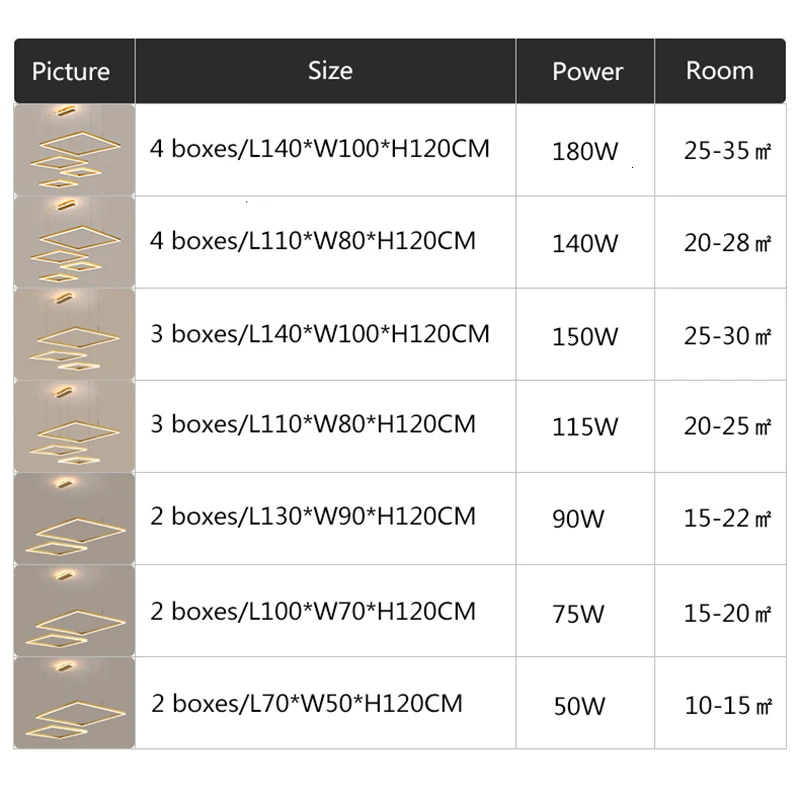Click the Size column header
Image resolution: width=800 pixels, height=800 pixels.
coord(330,70)
